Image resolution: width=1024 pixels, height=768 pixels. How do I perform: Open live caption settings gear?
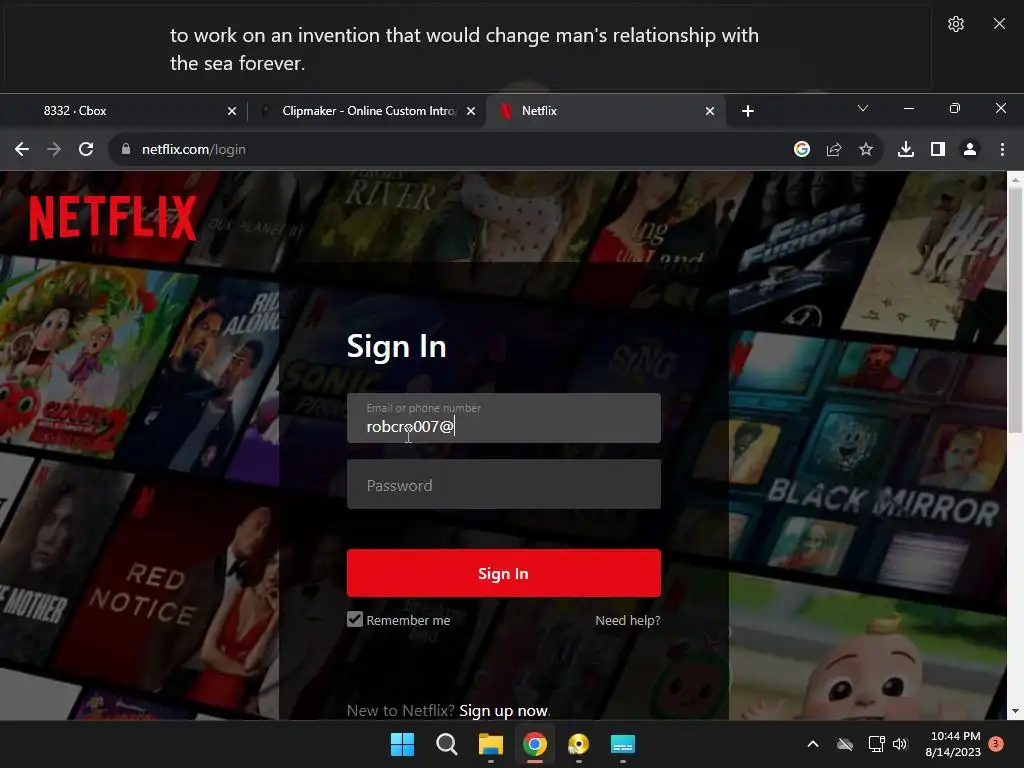[955, 24]
